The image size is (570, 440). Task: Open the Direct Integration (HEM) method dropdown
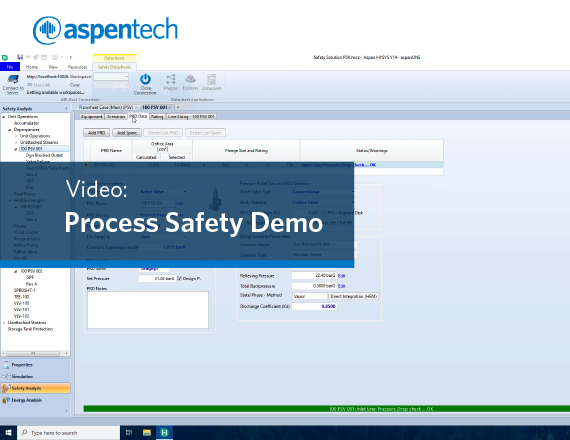point(353,296)
